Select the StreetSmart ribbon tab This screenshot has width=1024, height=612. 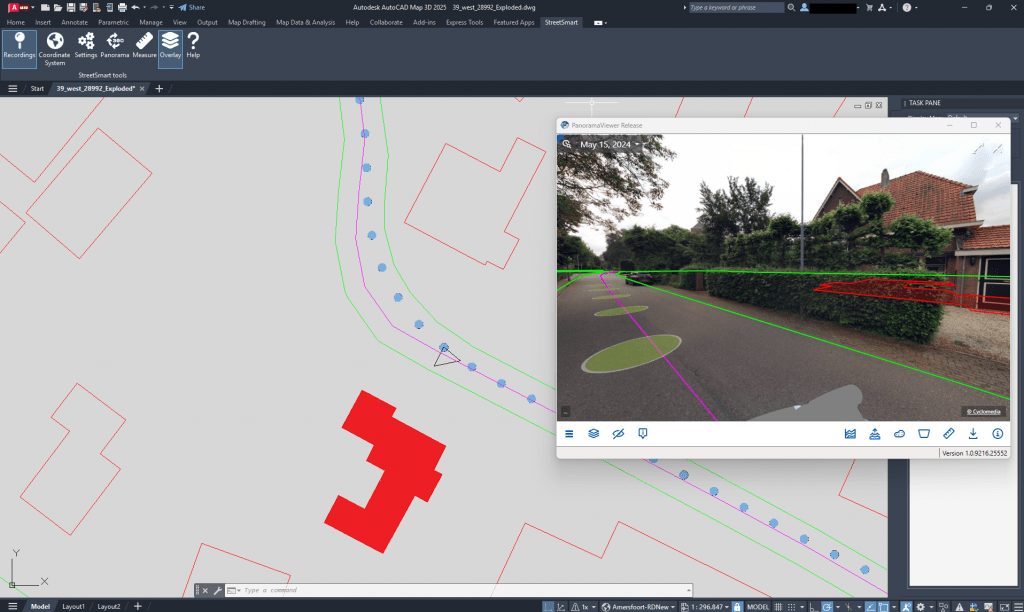coord(561,22)
